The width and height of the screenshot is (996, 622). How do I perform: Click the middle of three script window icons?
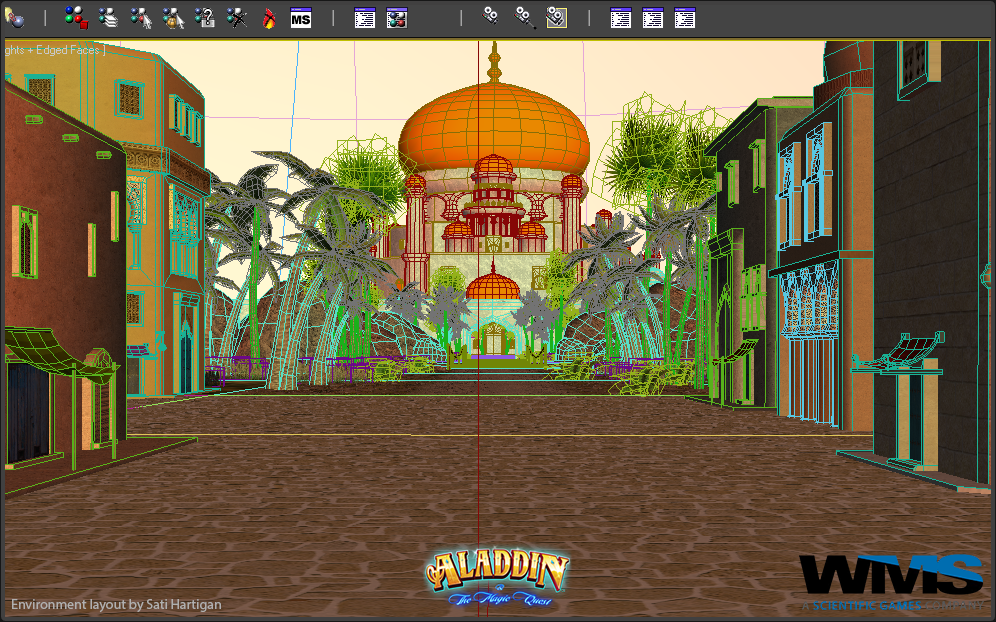[x=652, y=18]
